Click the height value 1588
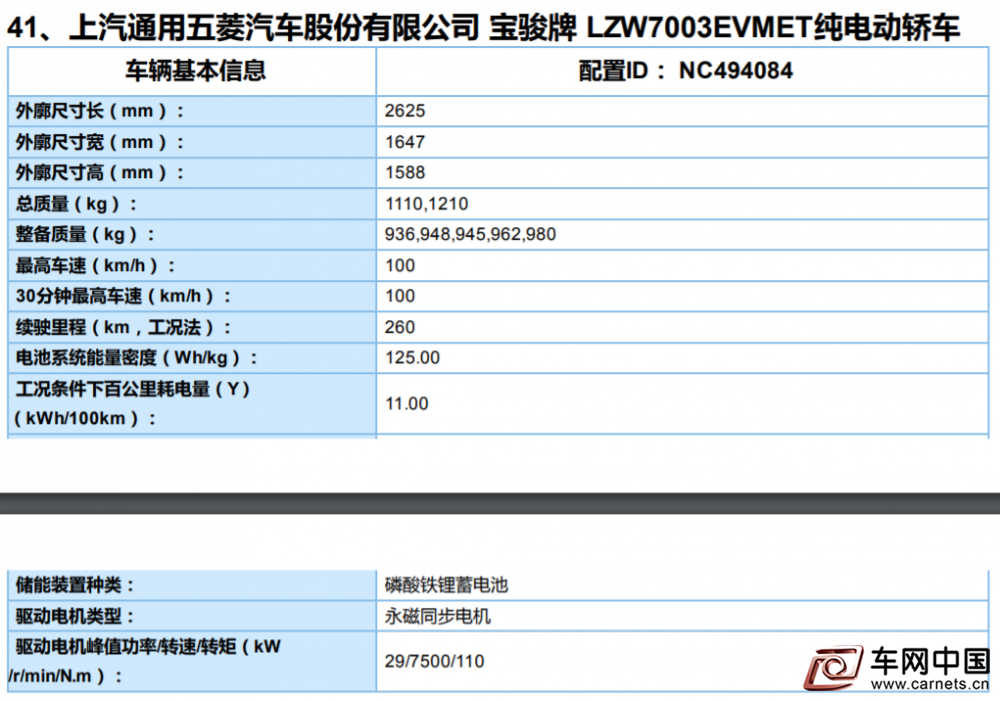1000x701 pixels. pyautogui.click(x=405, y=173)
